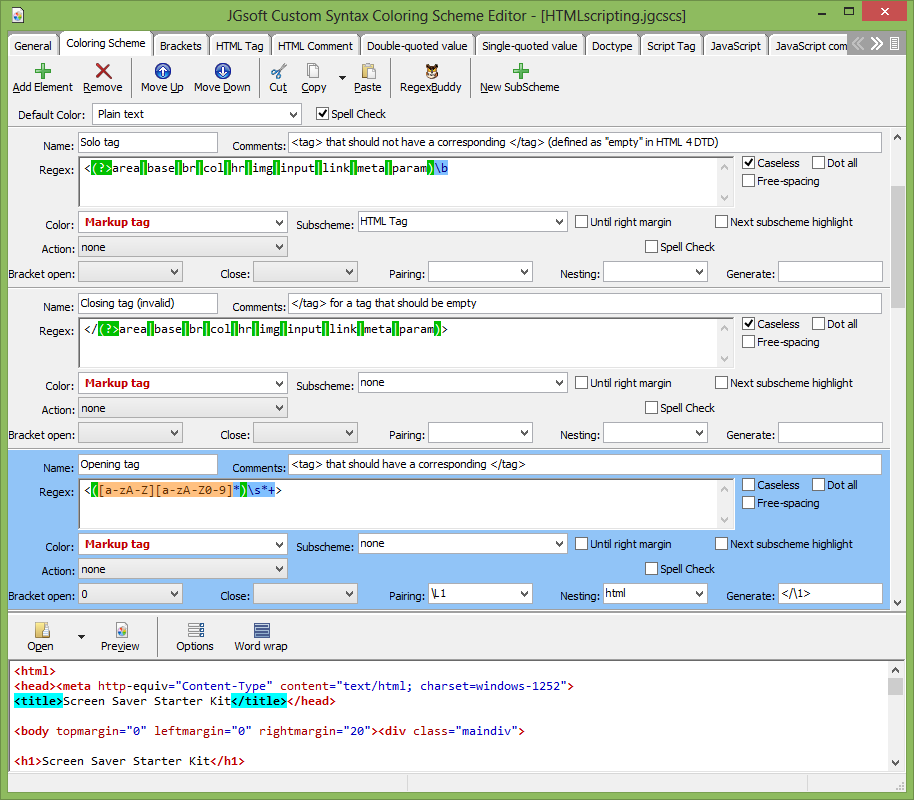The height and width of the screenshot is (800, 914).
Task: Go to the Script Tag tab
Action: [x=672, y=45]
